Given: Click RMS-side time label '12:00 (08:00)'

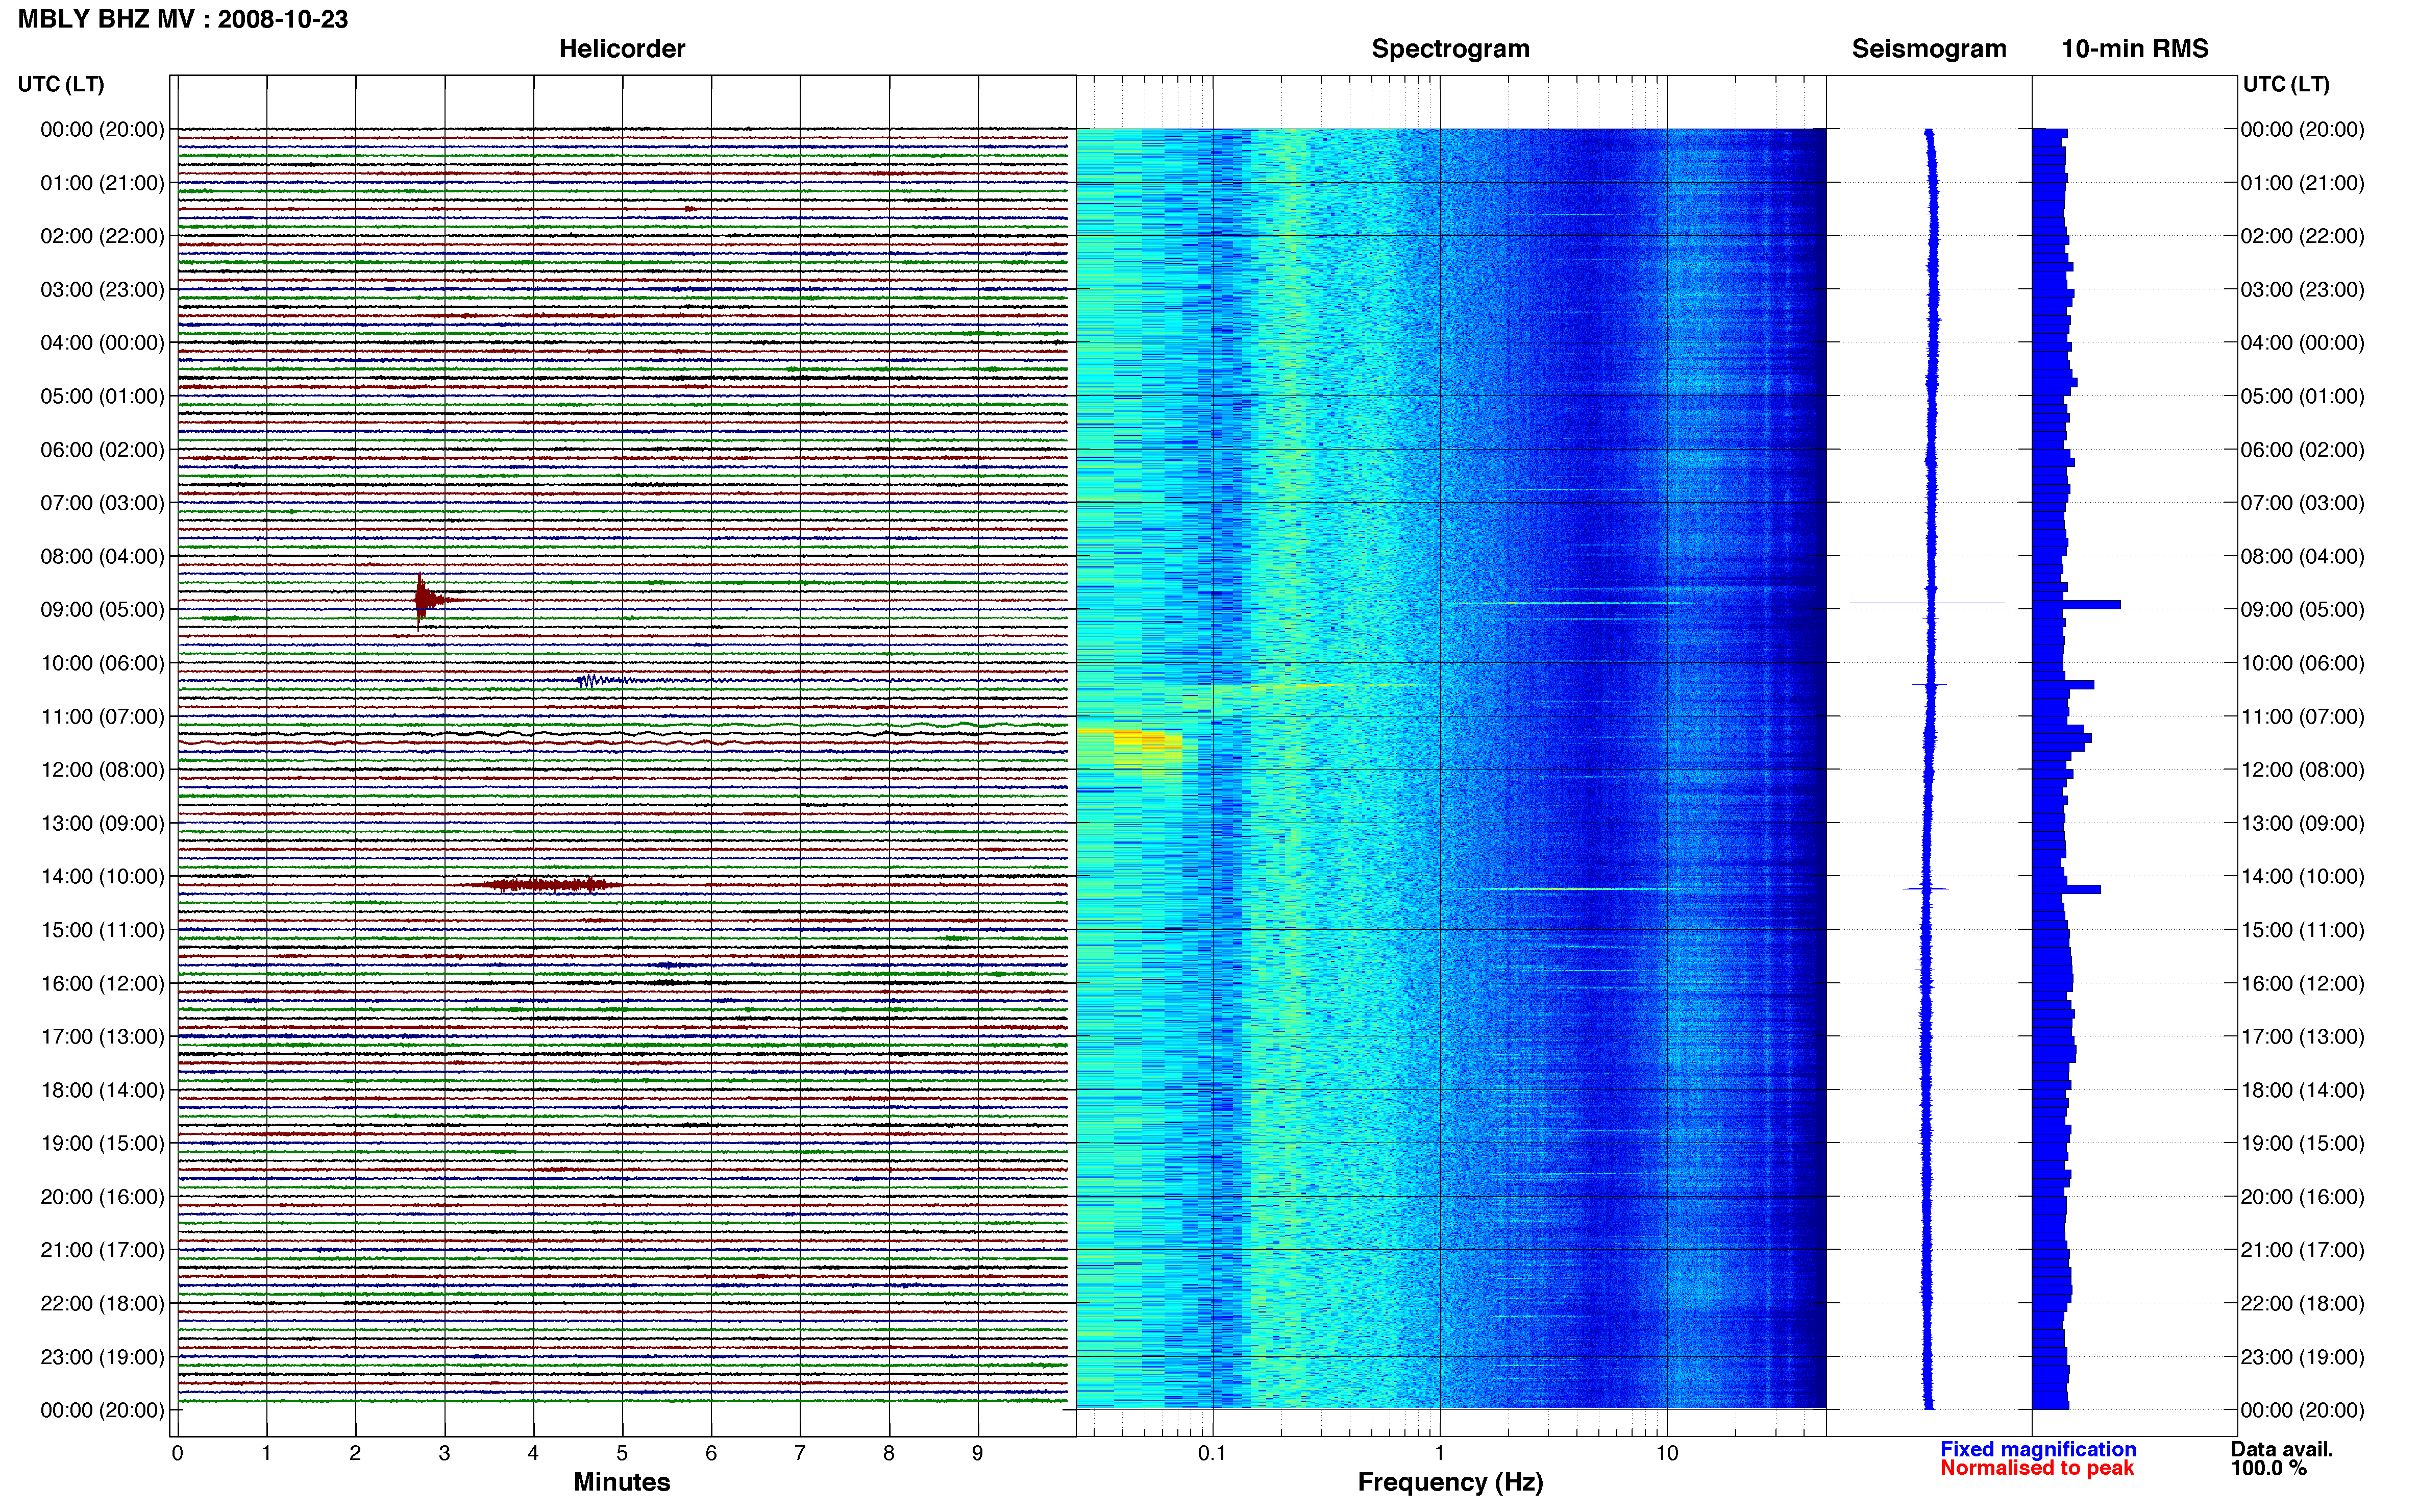Looking at the screenshot, I should coord(2302,770).
